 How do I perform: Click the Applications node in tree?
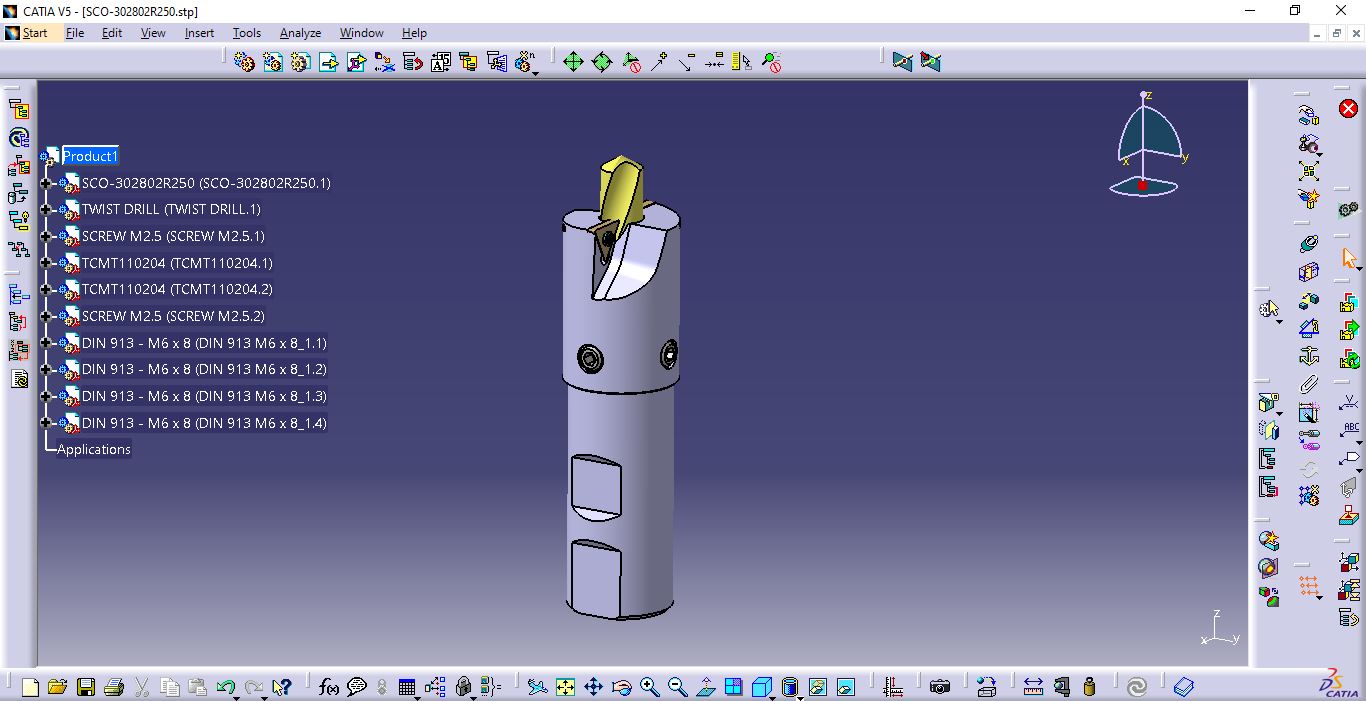[x=94, y=449]
